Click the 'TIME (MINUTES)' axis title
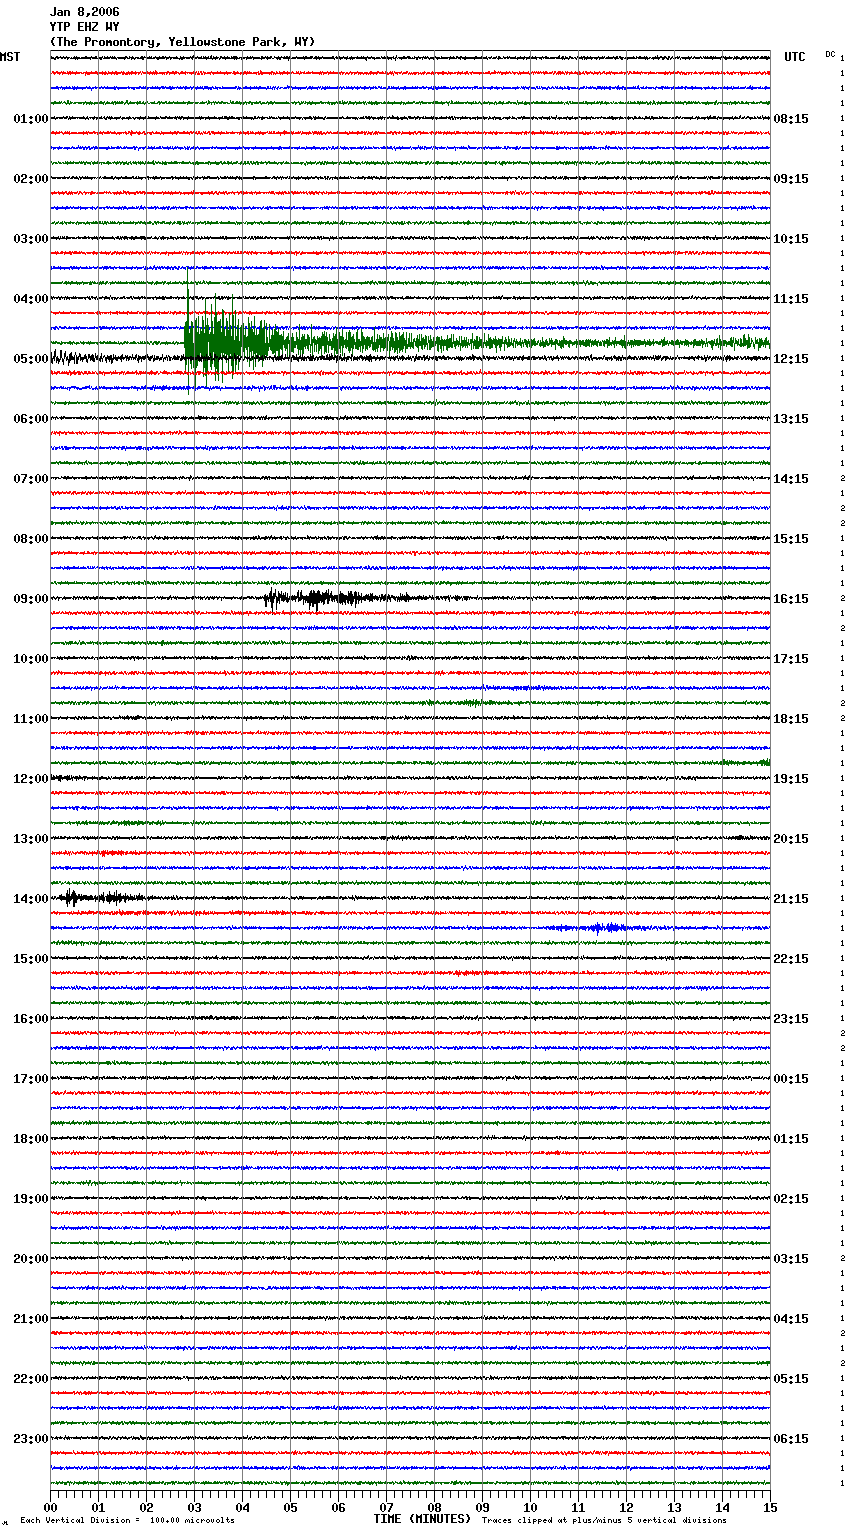Image resolution: width=850 pixels, height=1534 pixels. 422,1519
